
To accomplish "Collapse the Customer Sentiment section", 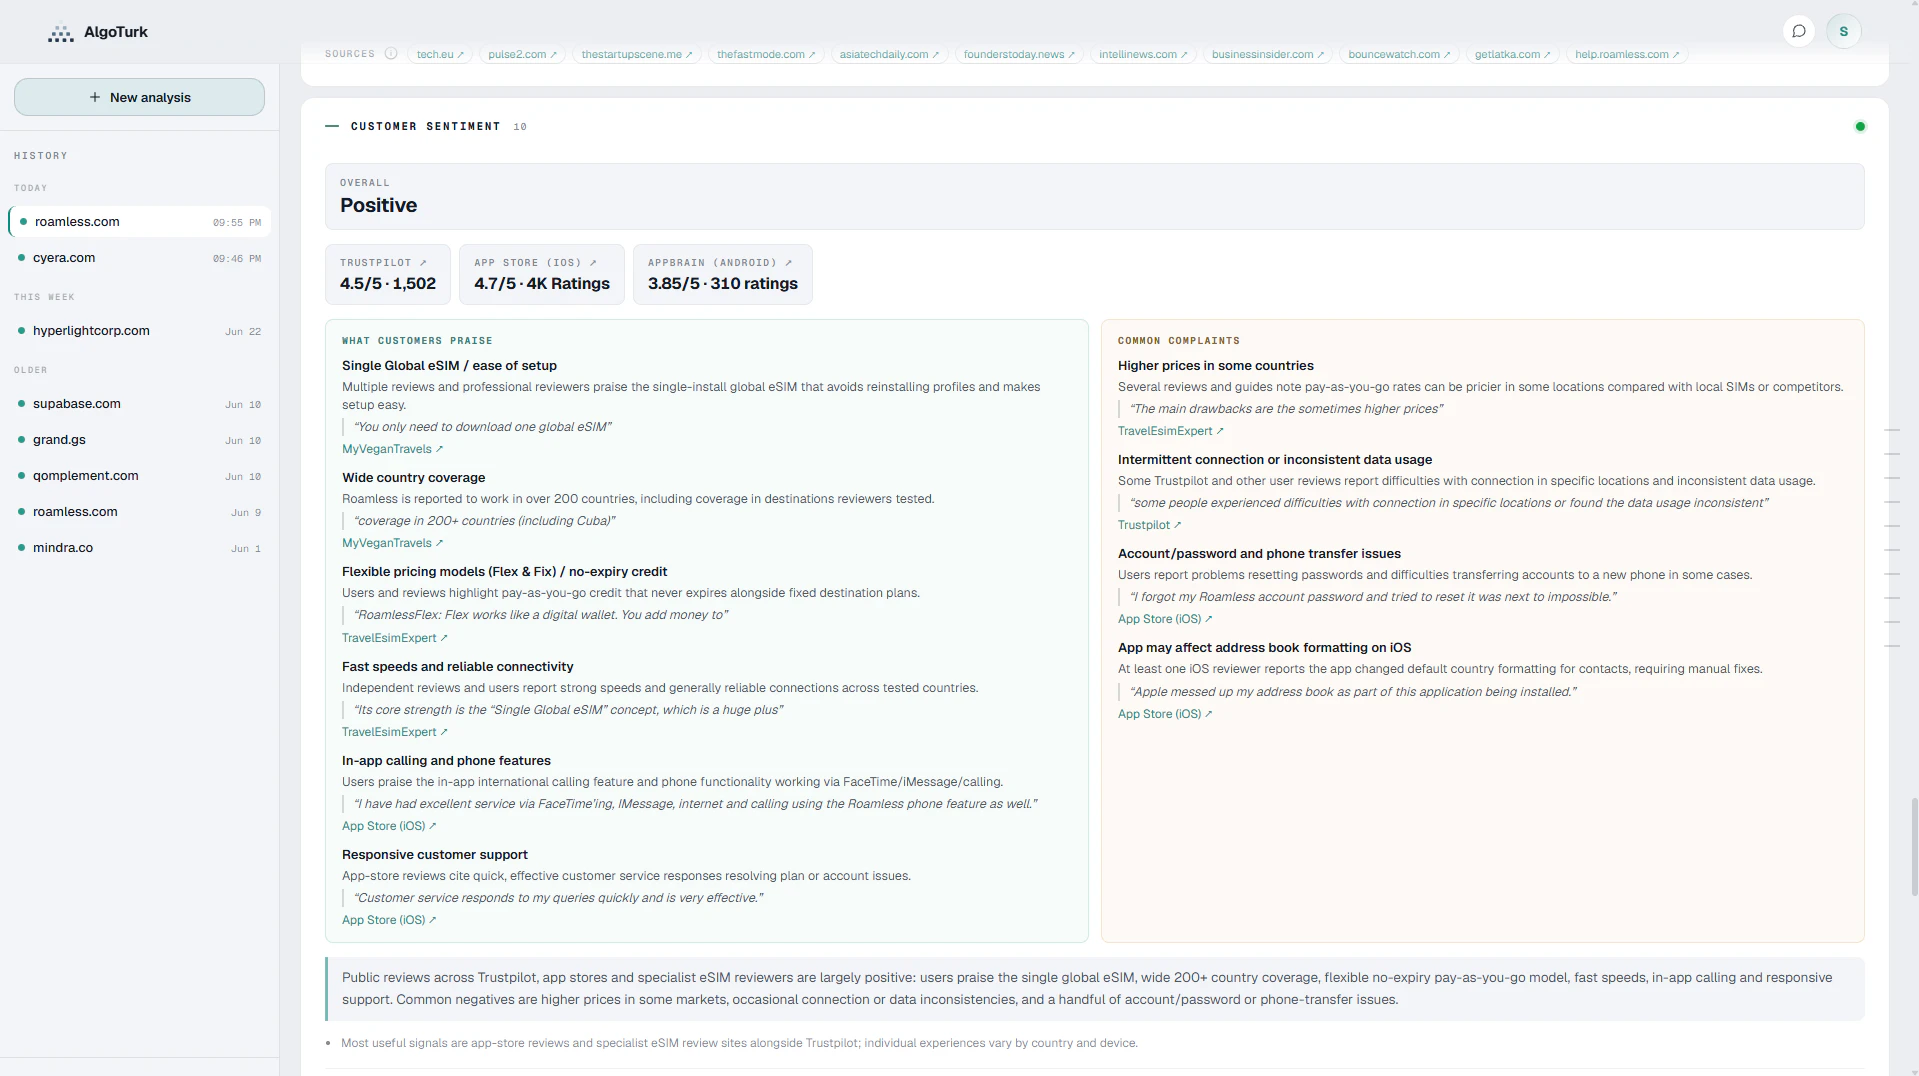I will pyautogui.click(x=332, y=126).
